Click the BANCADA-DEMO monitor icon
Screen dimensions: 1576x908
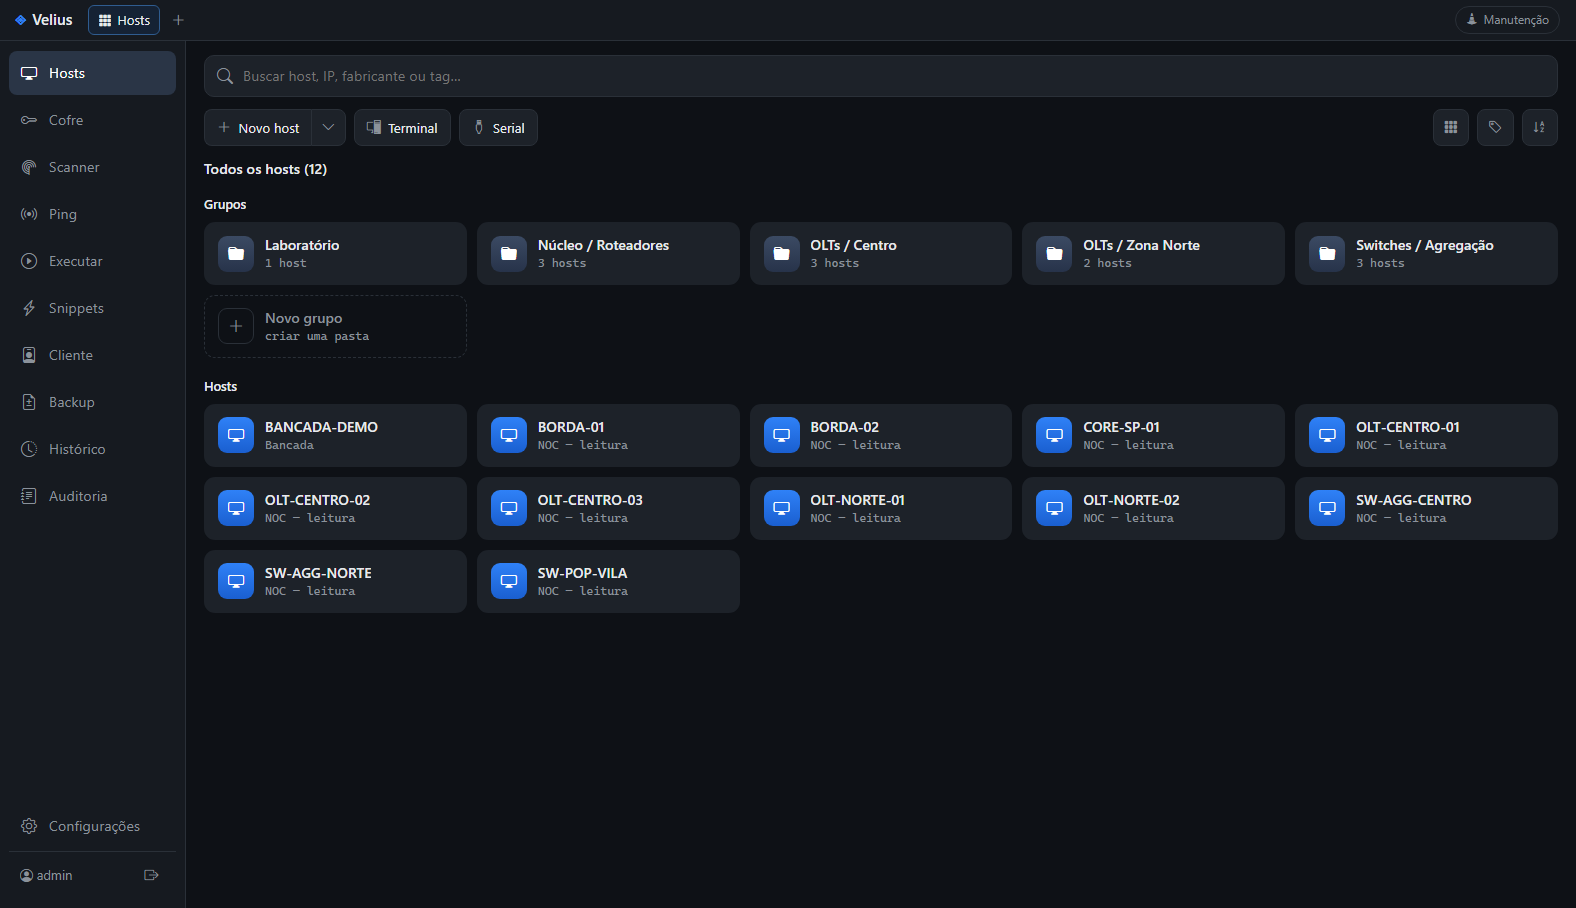[236, 435]
